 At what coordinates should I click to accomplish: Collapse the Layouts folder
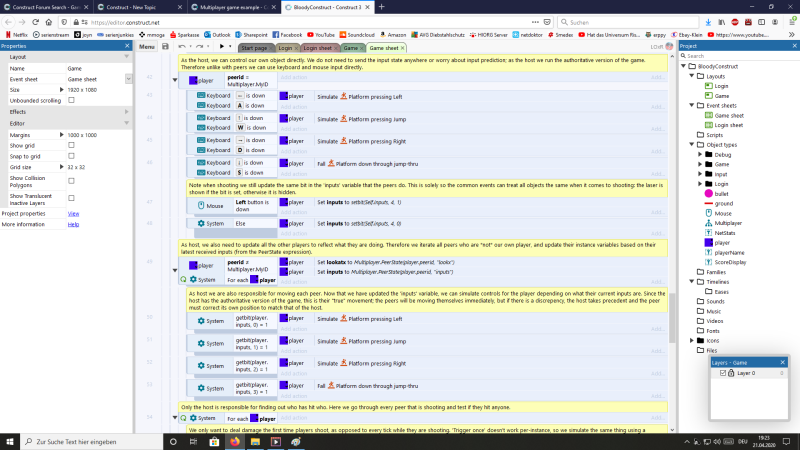692,76
